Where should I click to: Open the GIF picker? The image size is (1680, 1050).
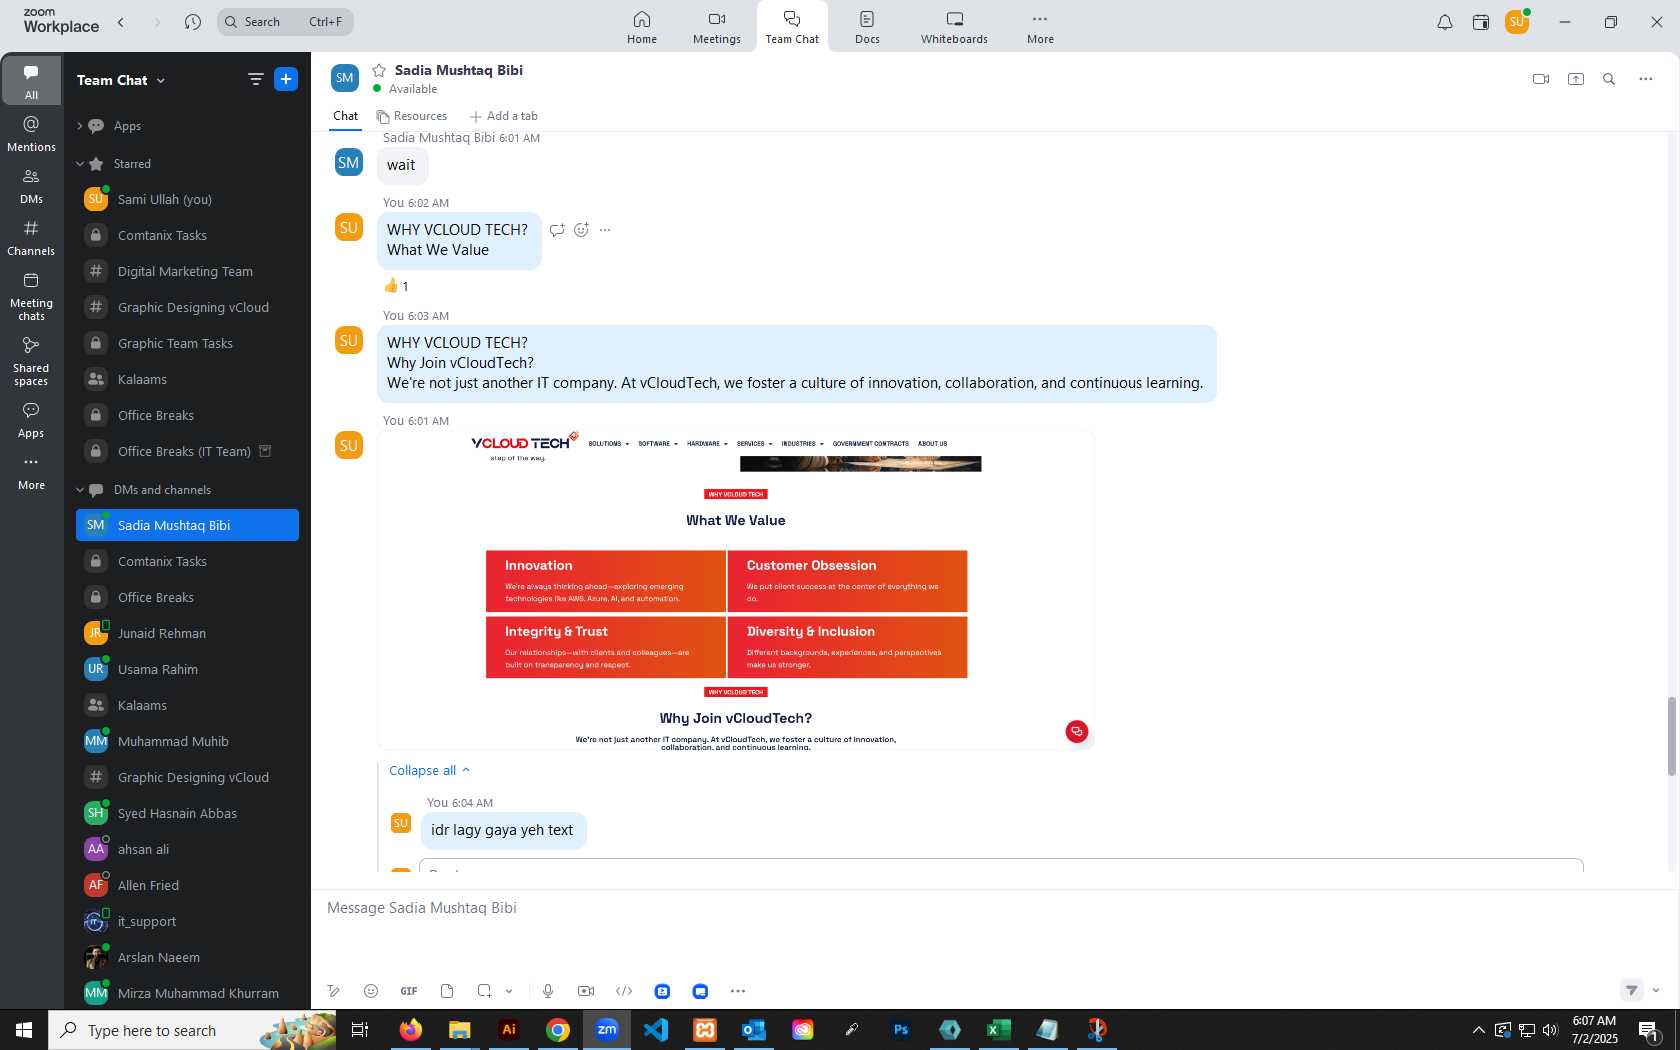pos(409,991)
